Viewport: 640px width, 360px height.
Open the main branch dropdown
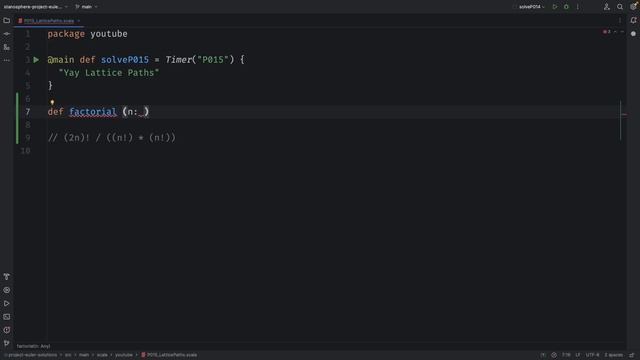click(x=87, y=7)
